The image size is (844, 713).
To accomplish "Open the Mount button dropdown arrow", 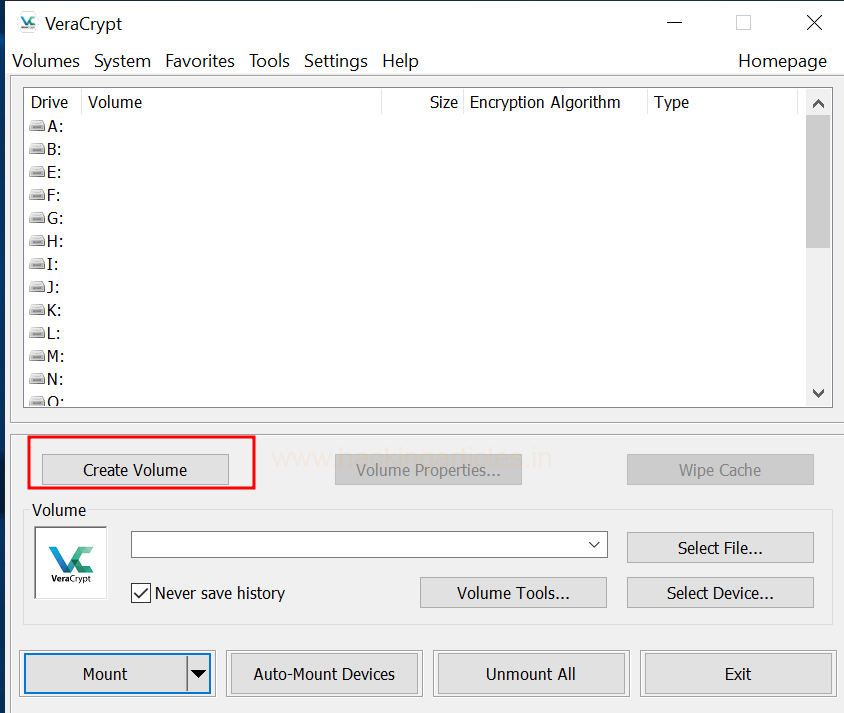I will (199, 673).
